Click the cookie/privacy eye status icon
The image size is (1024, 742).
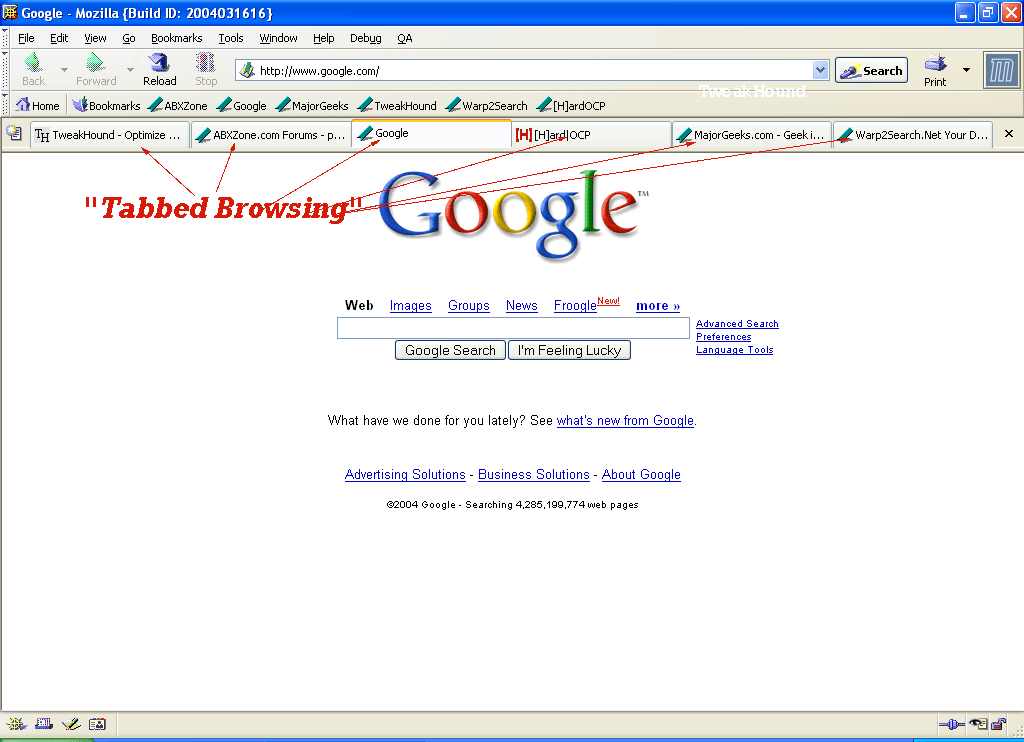(978, 724)
